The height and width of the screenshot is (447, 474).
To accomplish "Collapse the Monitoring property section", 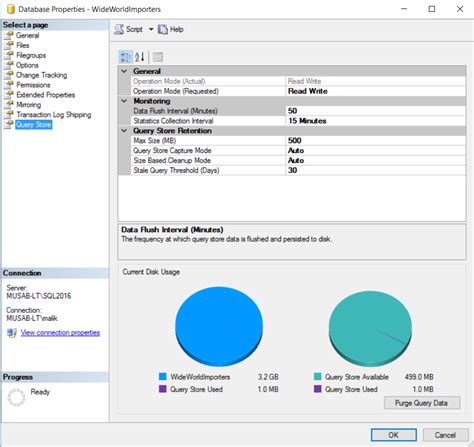I will pos(124,101).
